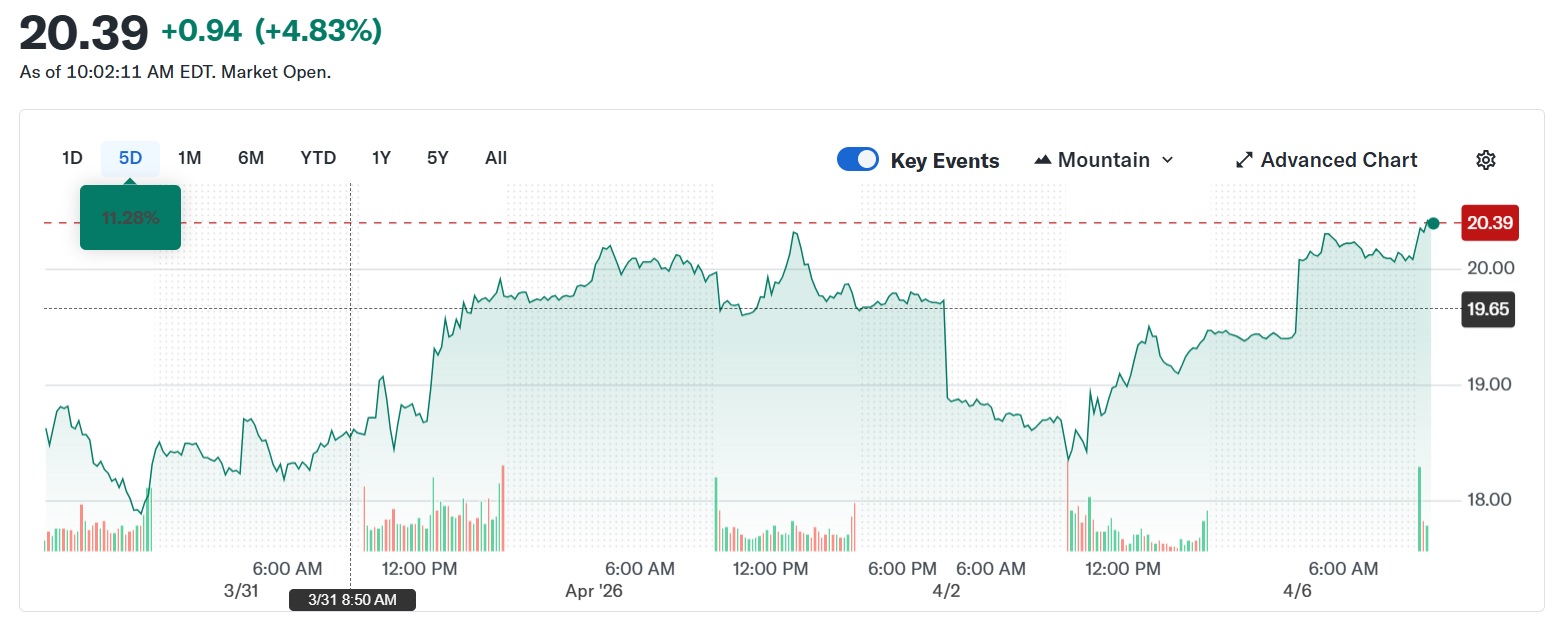Choose the 1Y range tab
The height and width of the screenshot is (624, 1562).
pyautogui.click(x=381, y=158)
